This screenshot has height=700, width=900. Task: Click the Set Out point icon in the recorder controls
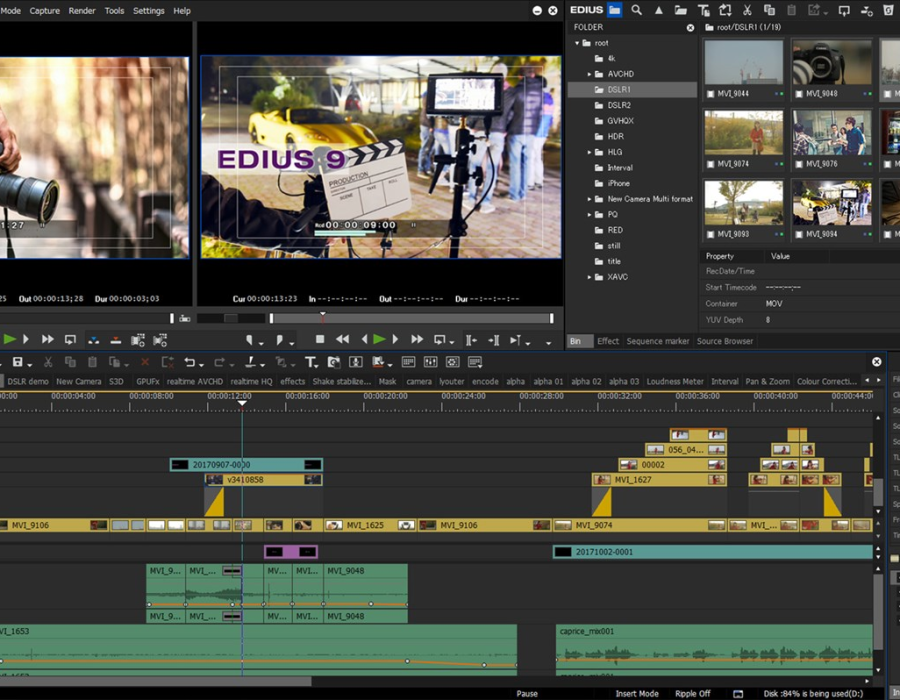[x=279, y=340]
